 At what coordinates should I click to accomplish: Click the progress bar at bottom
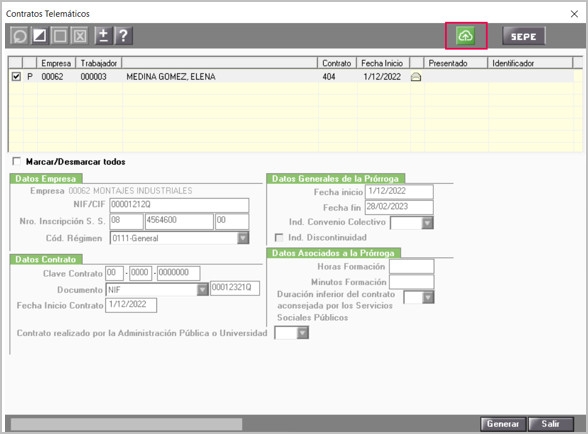[x=126, y=424]
